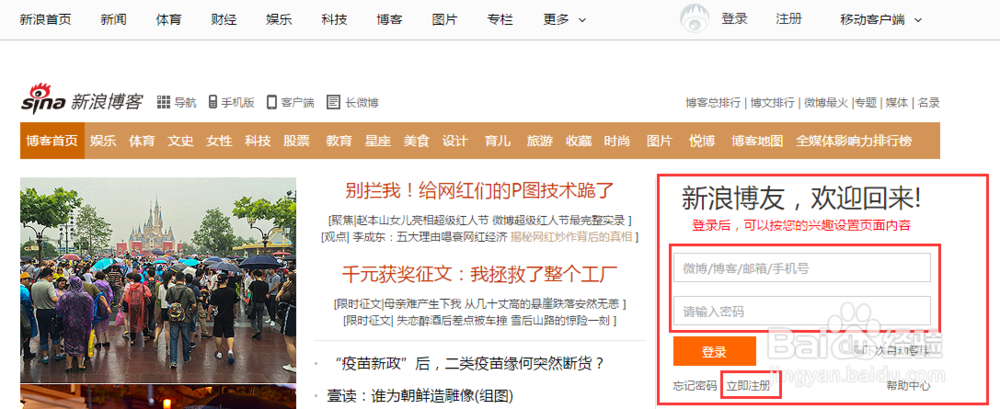Open 失恋醉酒后差点被车撞 article

[x=452, y=320]
